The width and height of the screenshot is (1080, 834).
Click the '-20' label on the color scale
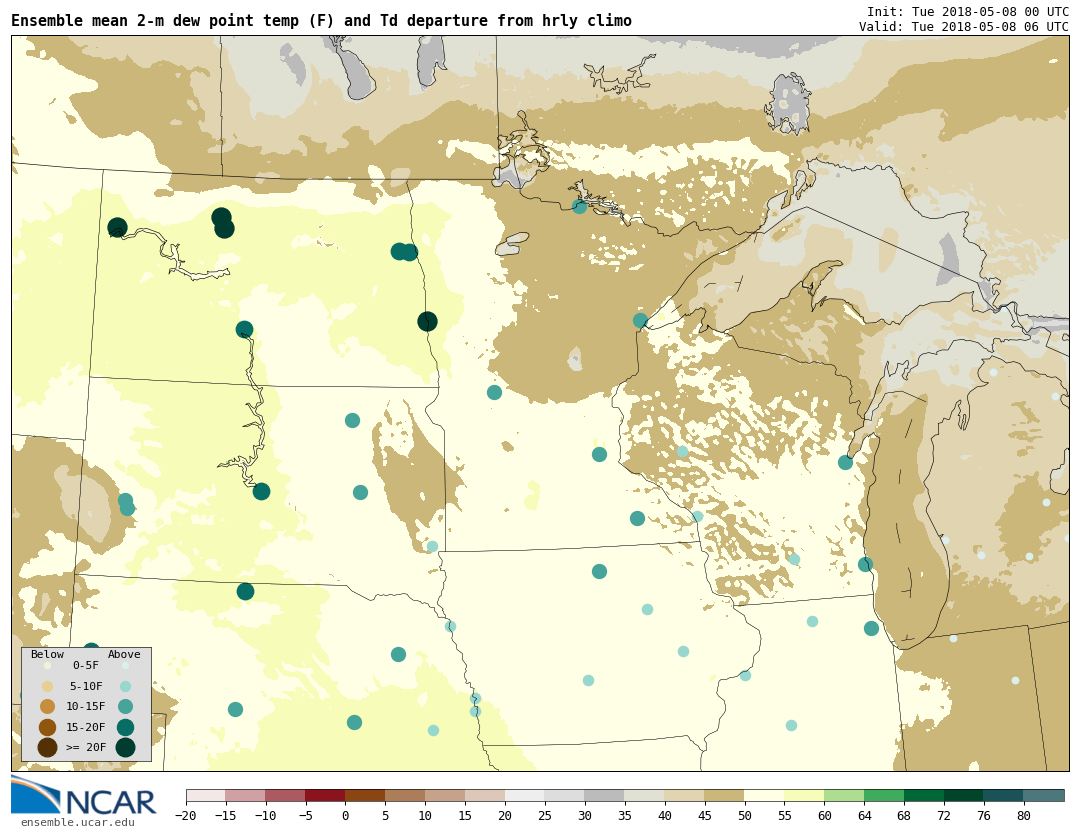point(185,816)
